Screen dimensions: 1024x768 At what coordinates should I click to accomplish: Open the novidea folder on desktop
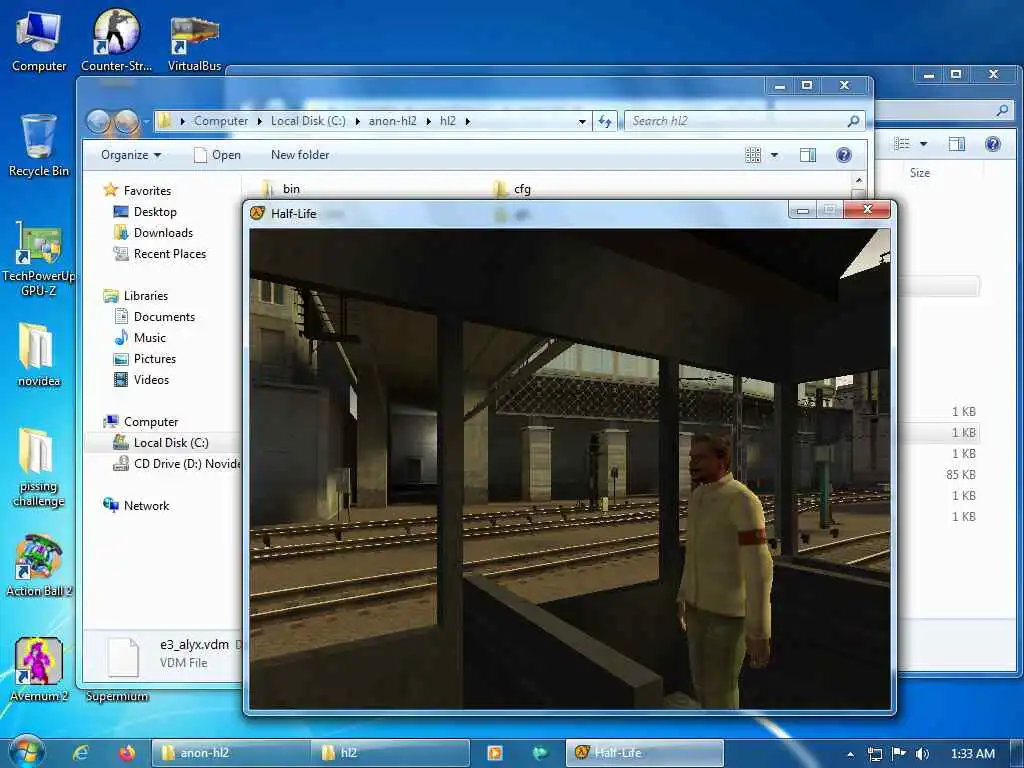[39, 354]
